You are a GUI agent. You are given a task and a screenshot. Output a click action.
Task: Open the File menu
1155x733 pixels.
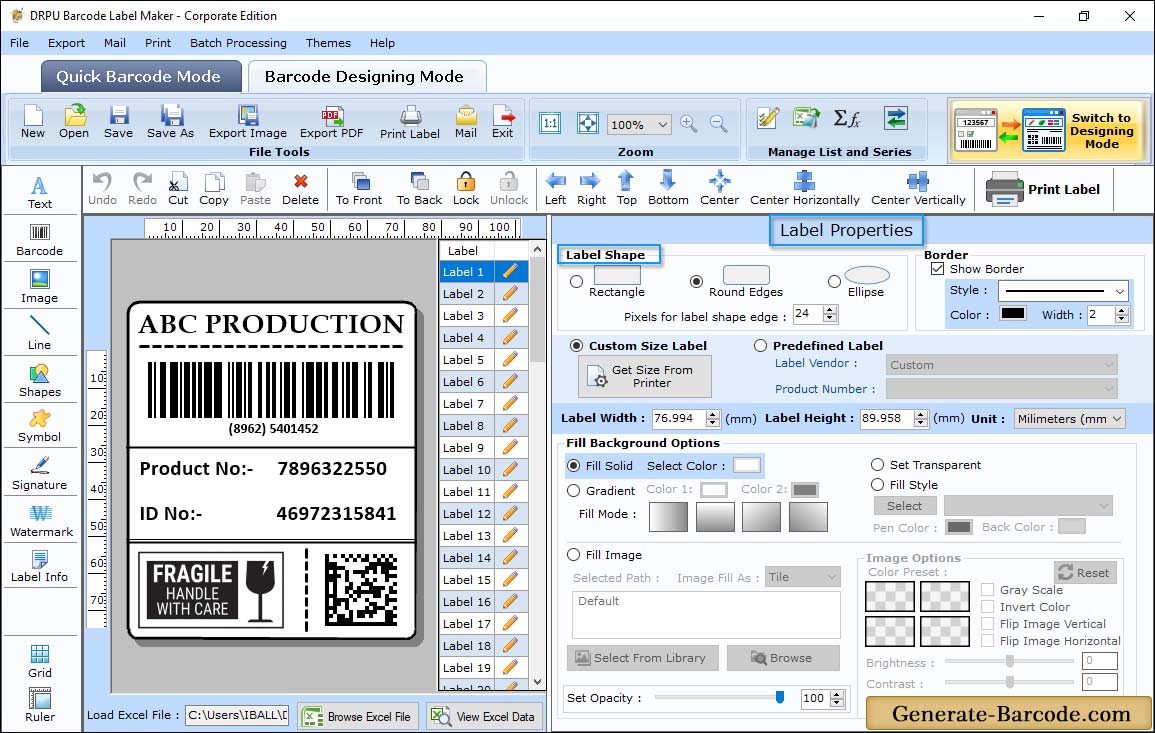[20, 43]
